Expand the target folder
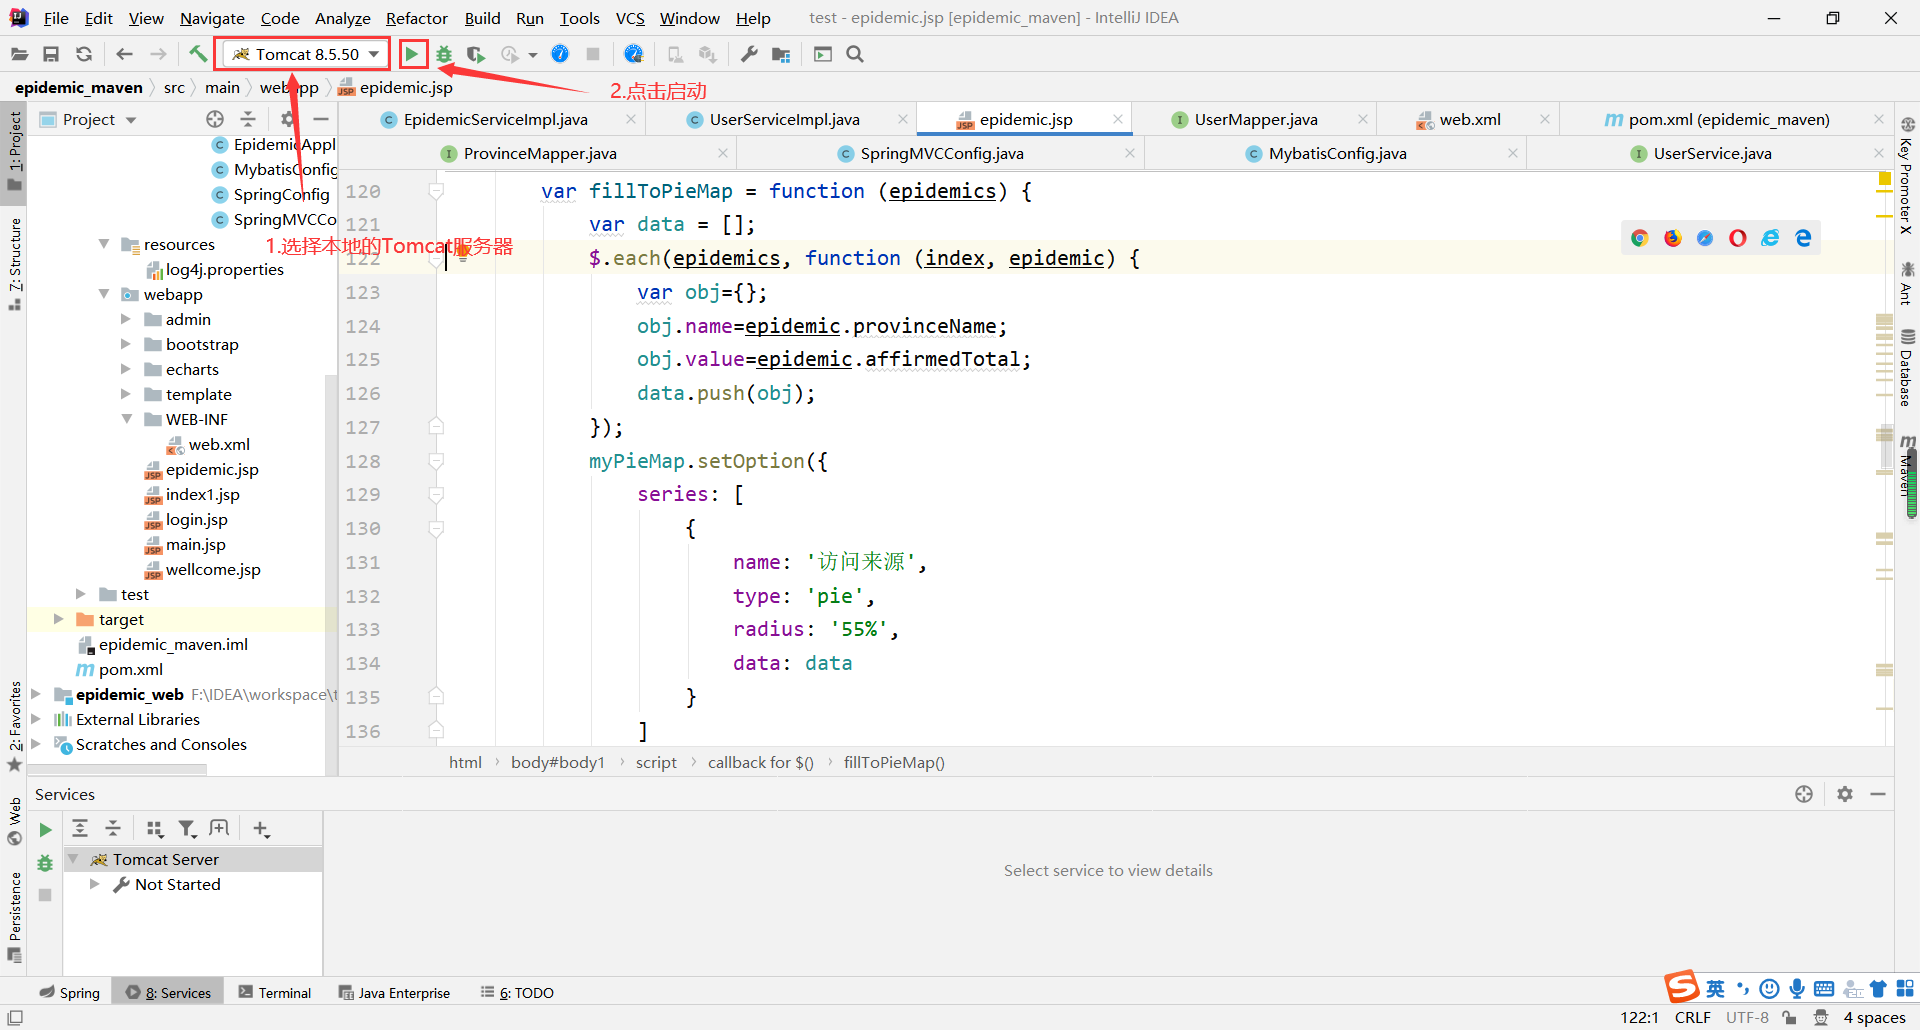1920x1030 pixels. point(59,619)
